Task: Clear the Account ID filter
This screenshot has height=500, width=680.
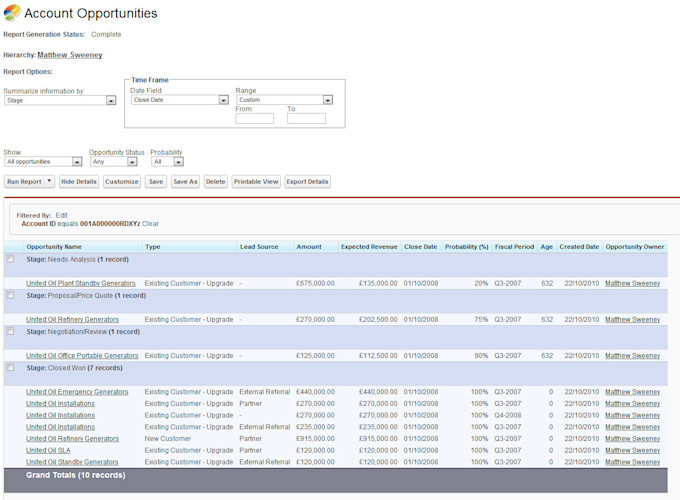Action: (150, 223)
